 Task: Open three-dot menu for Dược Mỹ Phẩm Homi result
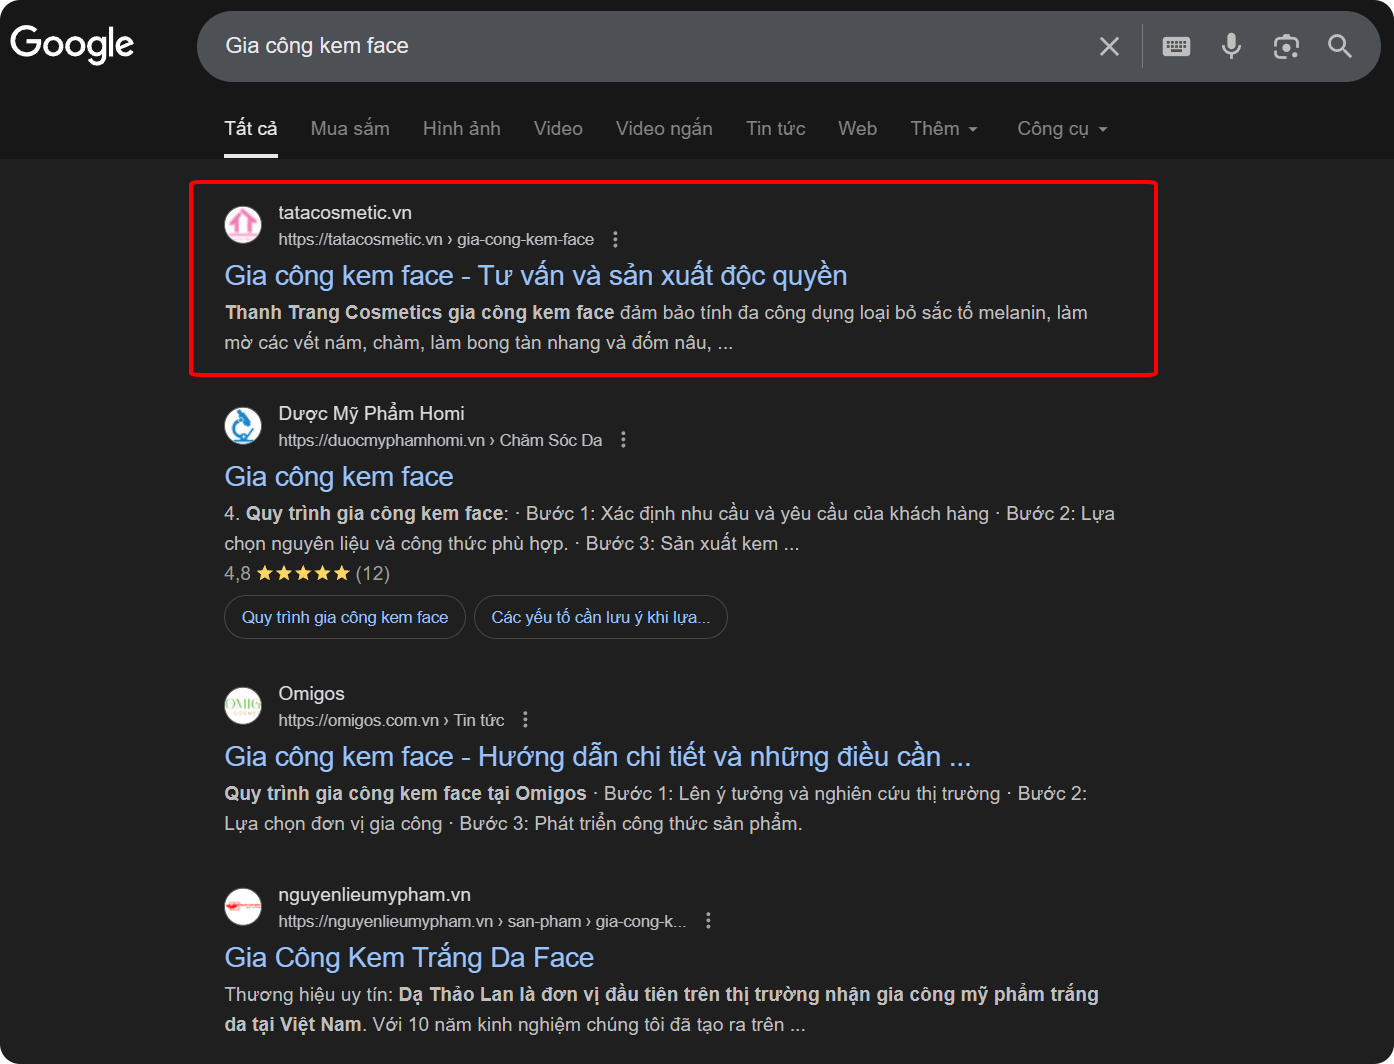coord(623,440)
